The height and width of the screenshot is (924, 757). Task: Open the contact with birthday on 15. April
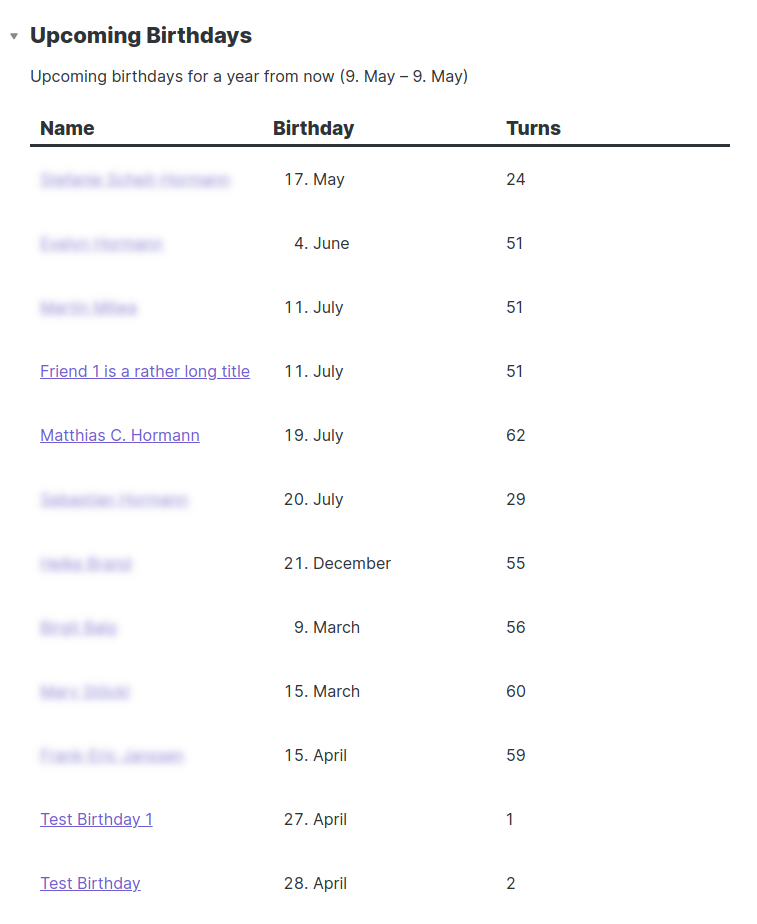pos(112,755)
